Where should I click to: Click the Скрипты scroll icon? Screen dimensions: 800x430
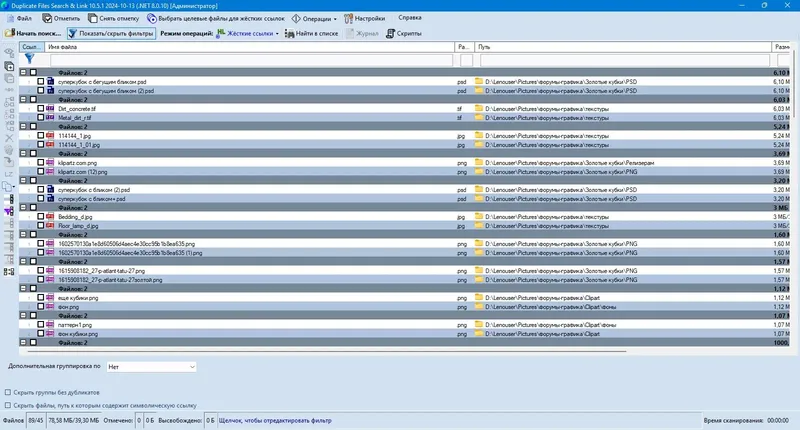tap(390, 34)
